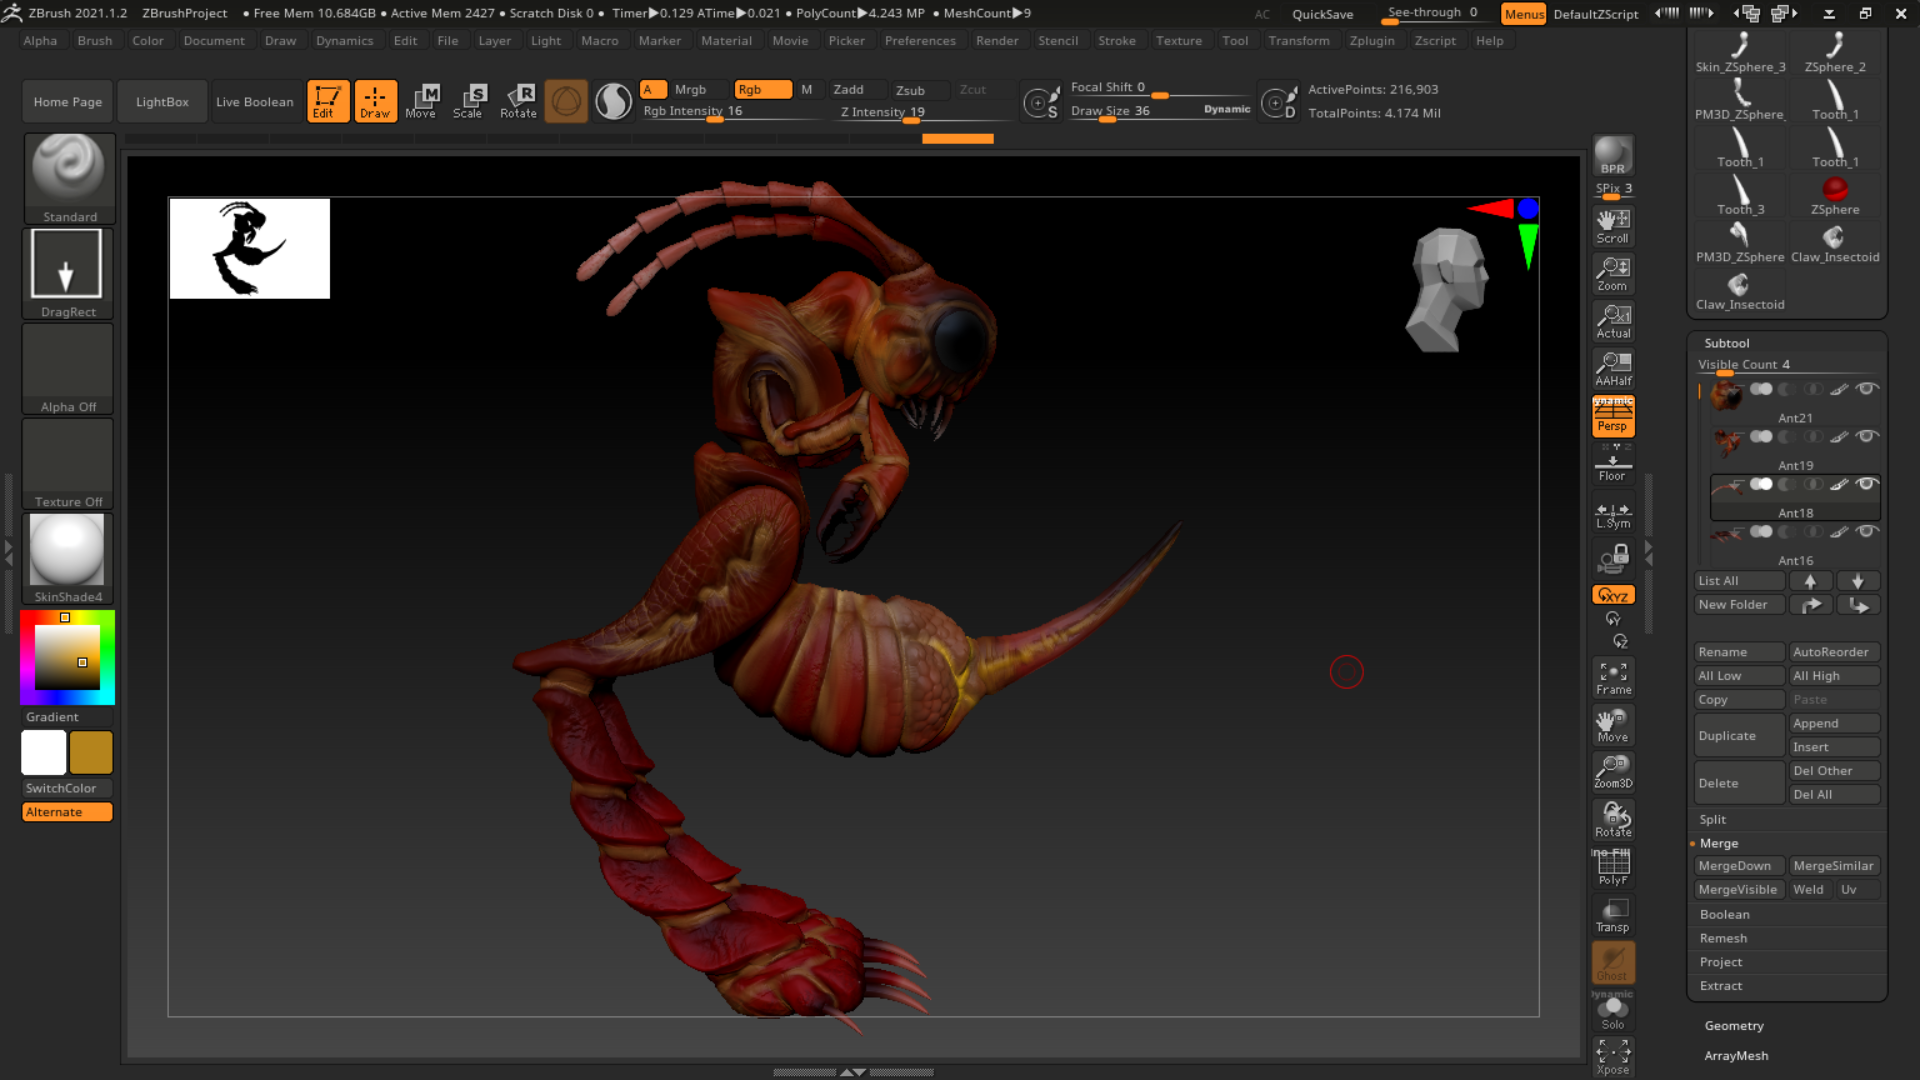Select the Frame tool on right shelf

coord(1612,676)
